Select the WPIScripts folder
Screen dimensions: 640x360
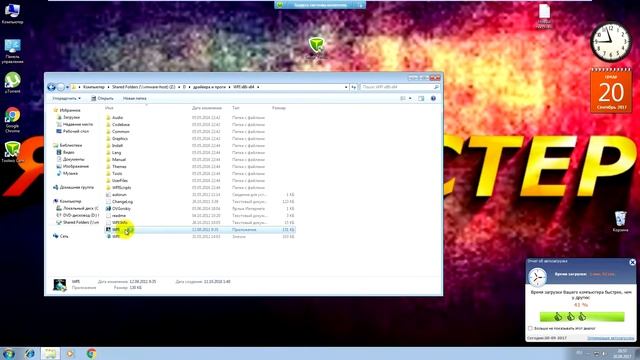point(122,187)
